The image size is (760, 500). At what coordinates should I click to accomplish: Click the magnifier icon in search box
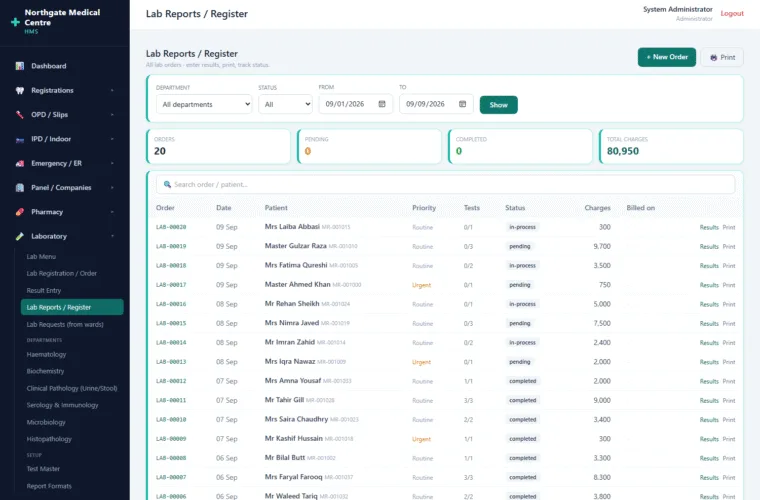pos(167,184)
